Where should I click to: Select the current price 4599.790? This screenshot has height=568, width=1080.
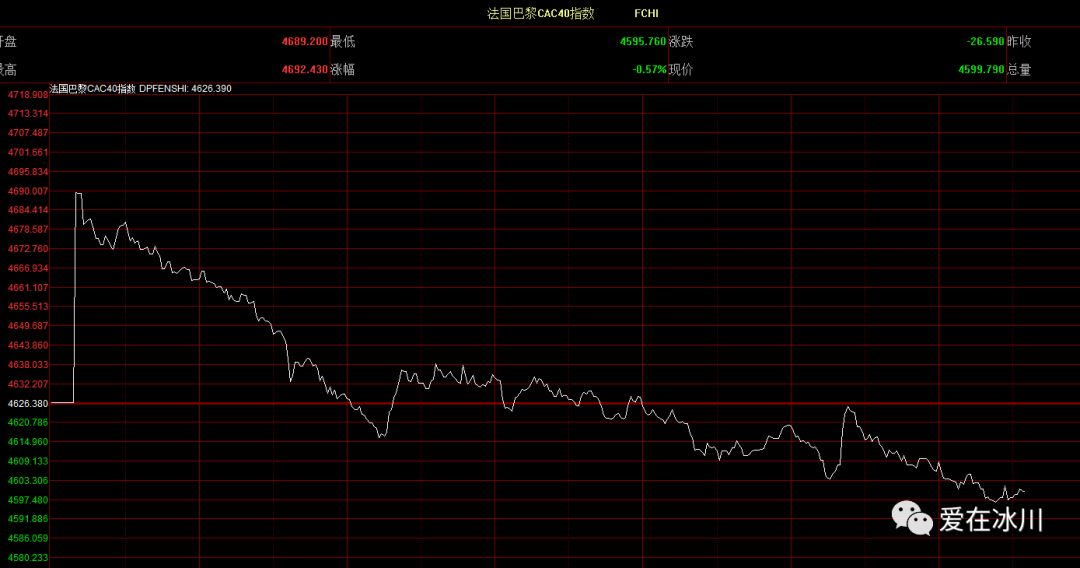(x=981, y=70)
